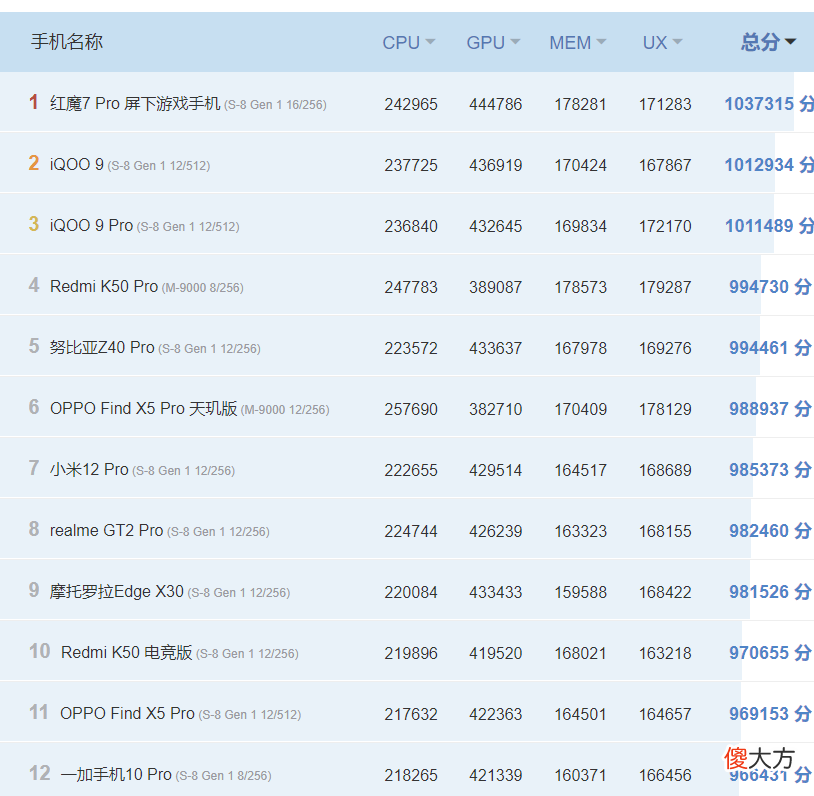The width and height of the screenshot is (814, 796).
Task: Click total score 1012934 分
Action: [769, 165]
